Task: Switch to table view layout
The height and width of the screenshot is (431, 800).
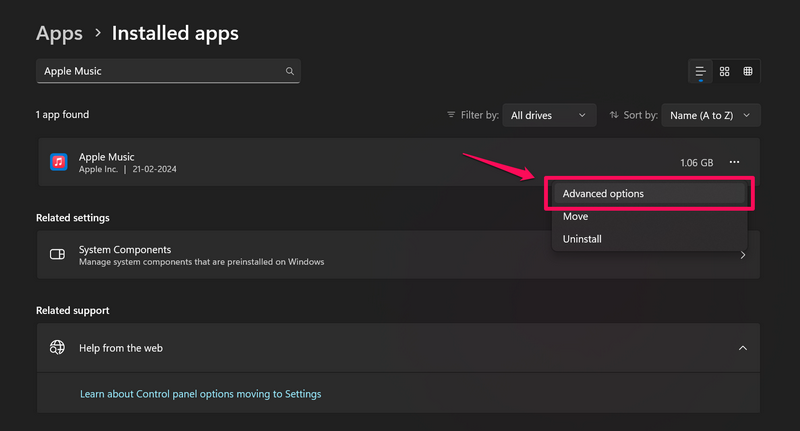Action: tap(747, 71)
